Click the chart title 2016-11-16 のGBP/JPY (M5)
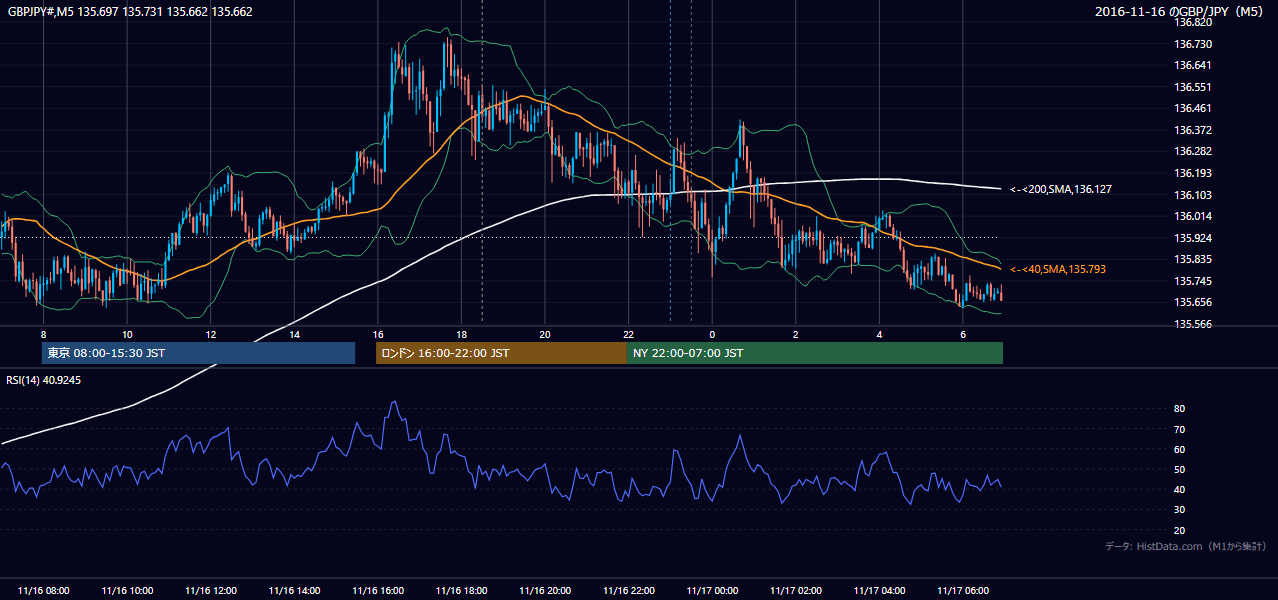The image size is (1278, 600). click(x=1180, y=12)
